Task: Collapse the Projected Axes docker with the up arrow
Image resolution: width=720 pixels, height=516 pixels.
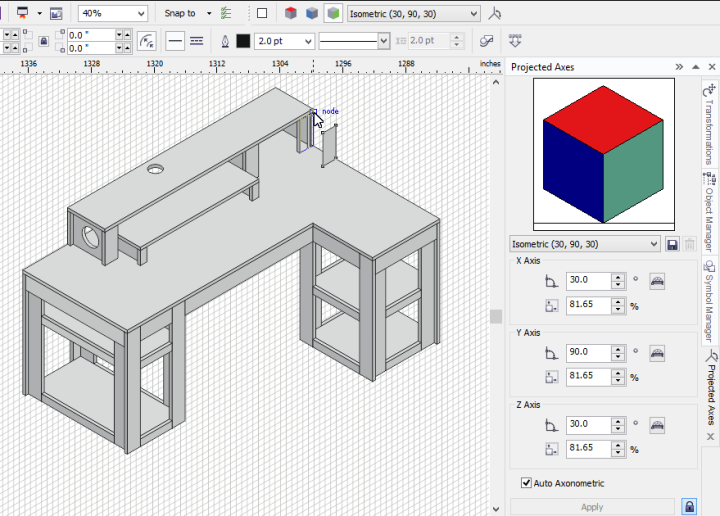Action: 696,67
